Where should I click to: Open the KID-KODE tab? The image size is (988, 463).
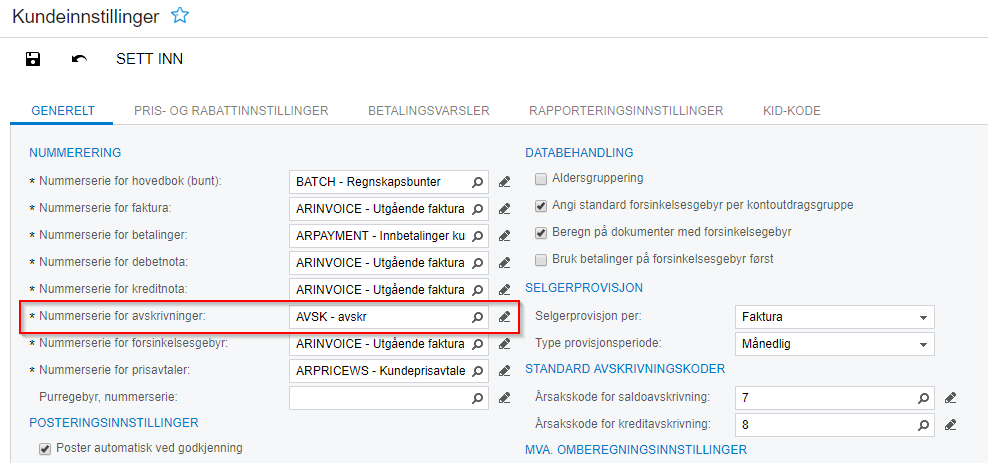(791, 111)
